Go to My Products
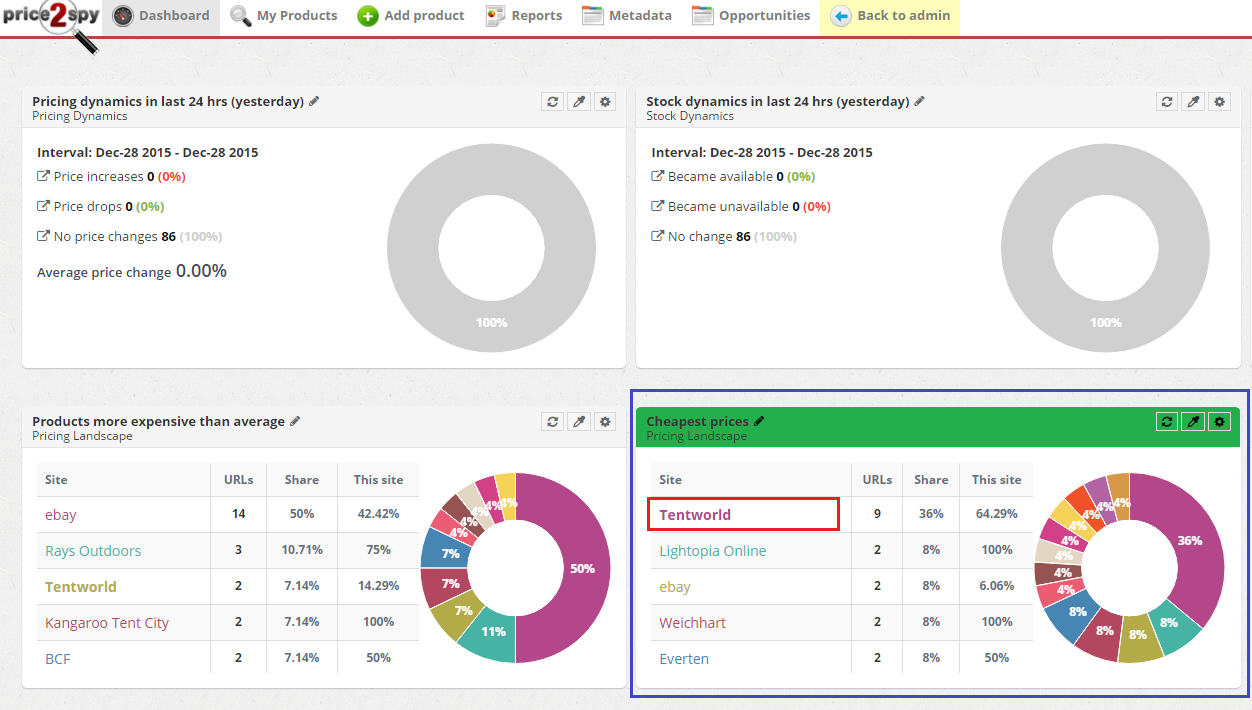This screenshot has height=710, width=1252. click(x=284, y=16)
